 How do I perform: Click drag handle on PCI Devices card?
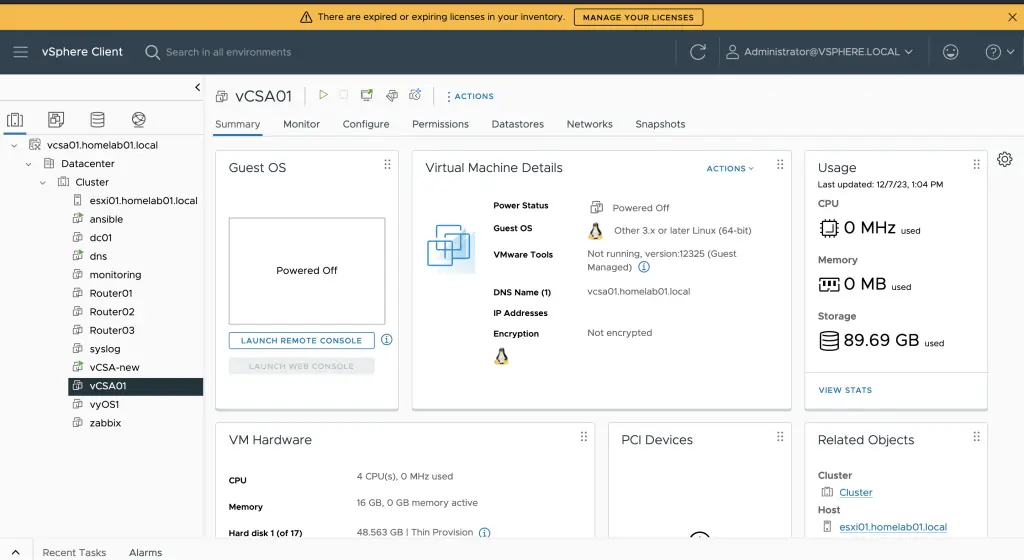(780, 436)
